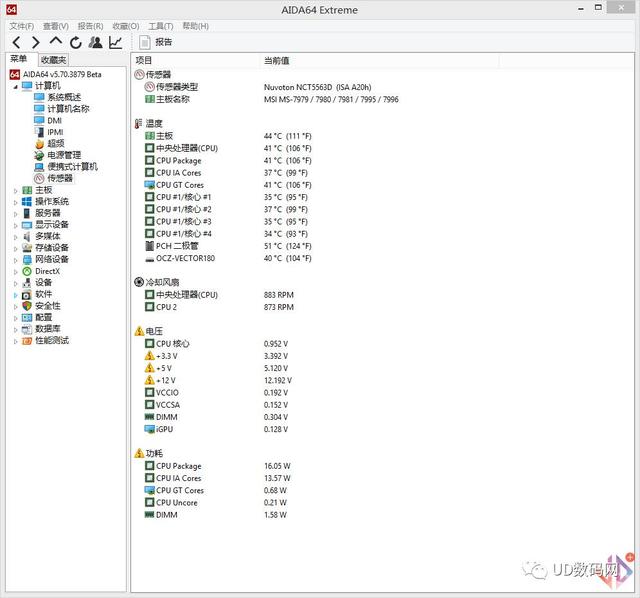The height and width of the screenshot is (598, 640).
Task: Select the CPU GT Cores temperature row icon
Action: pos(149,185)
